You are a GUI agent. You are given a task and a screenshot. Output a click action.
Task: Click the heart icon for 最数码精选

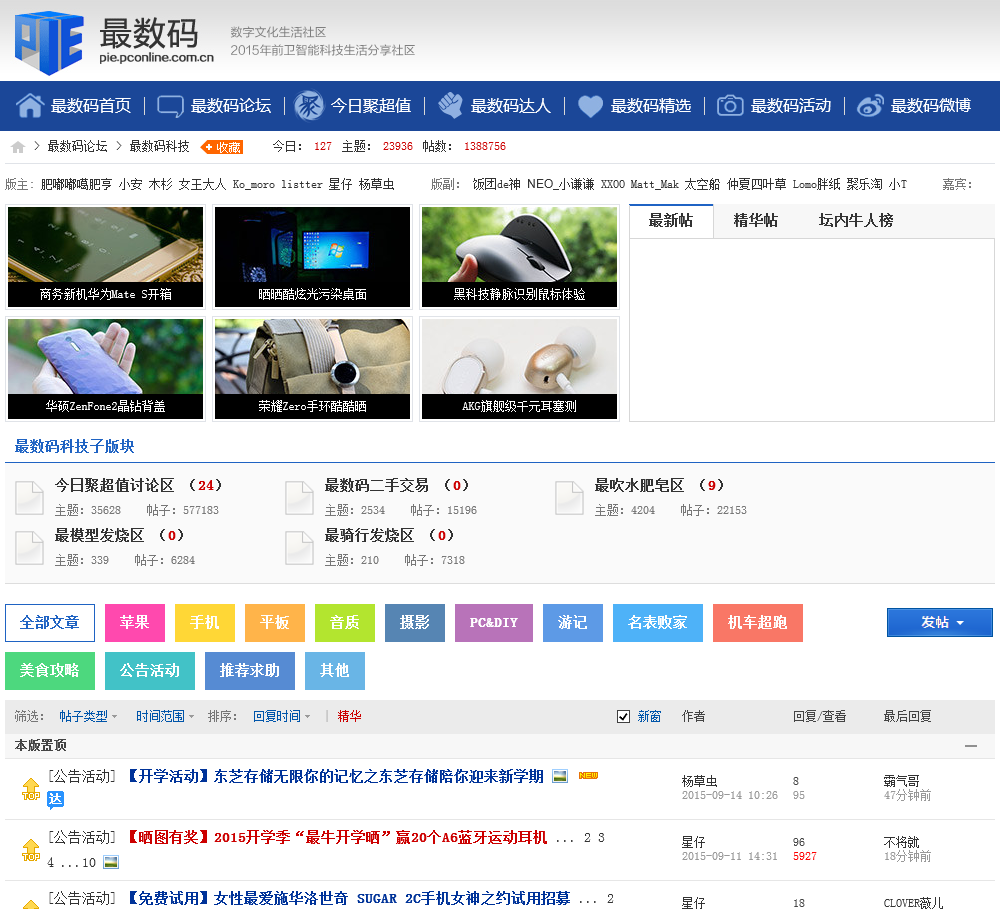590,106
